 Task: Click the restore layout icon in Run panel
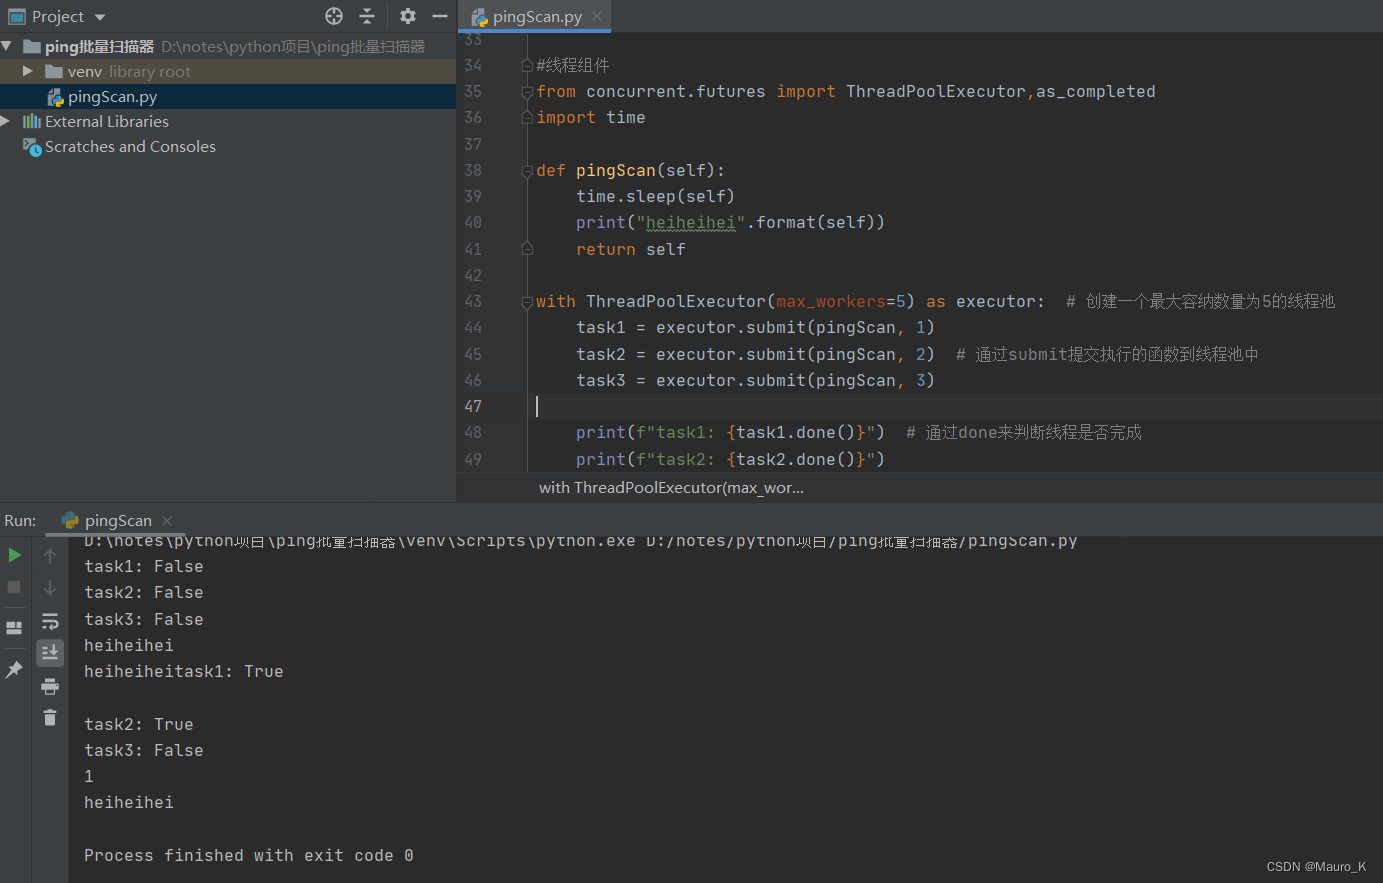15,628
